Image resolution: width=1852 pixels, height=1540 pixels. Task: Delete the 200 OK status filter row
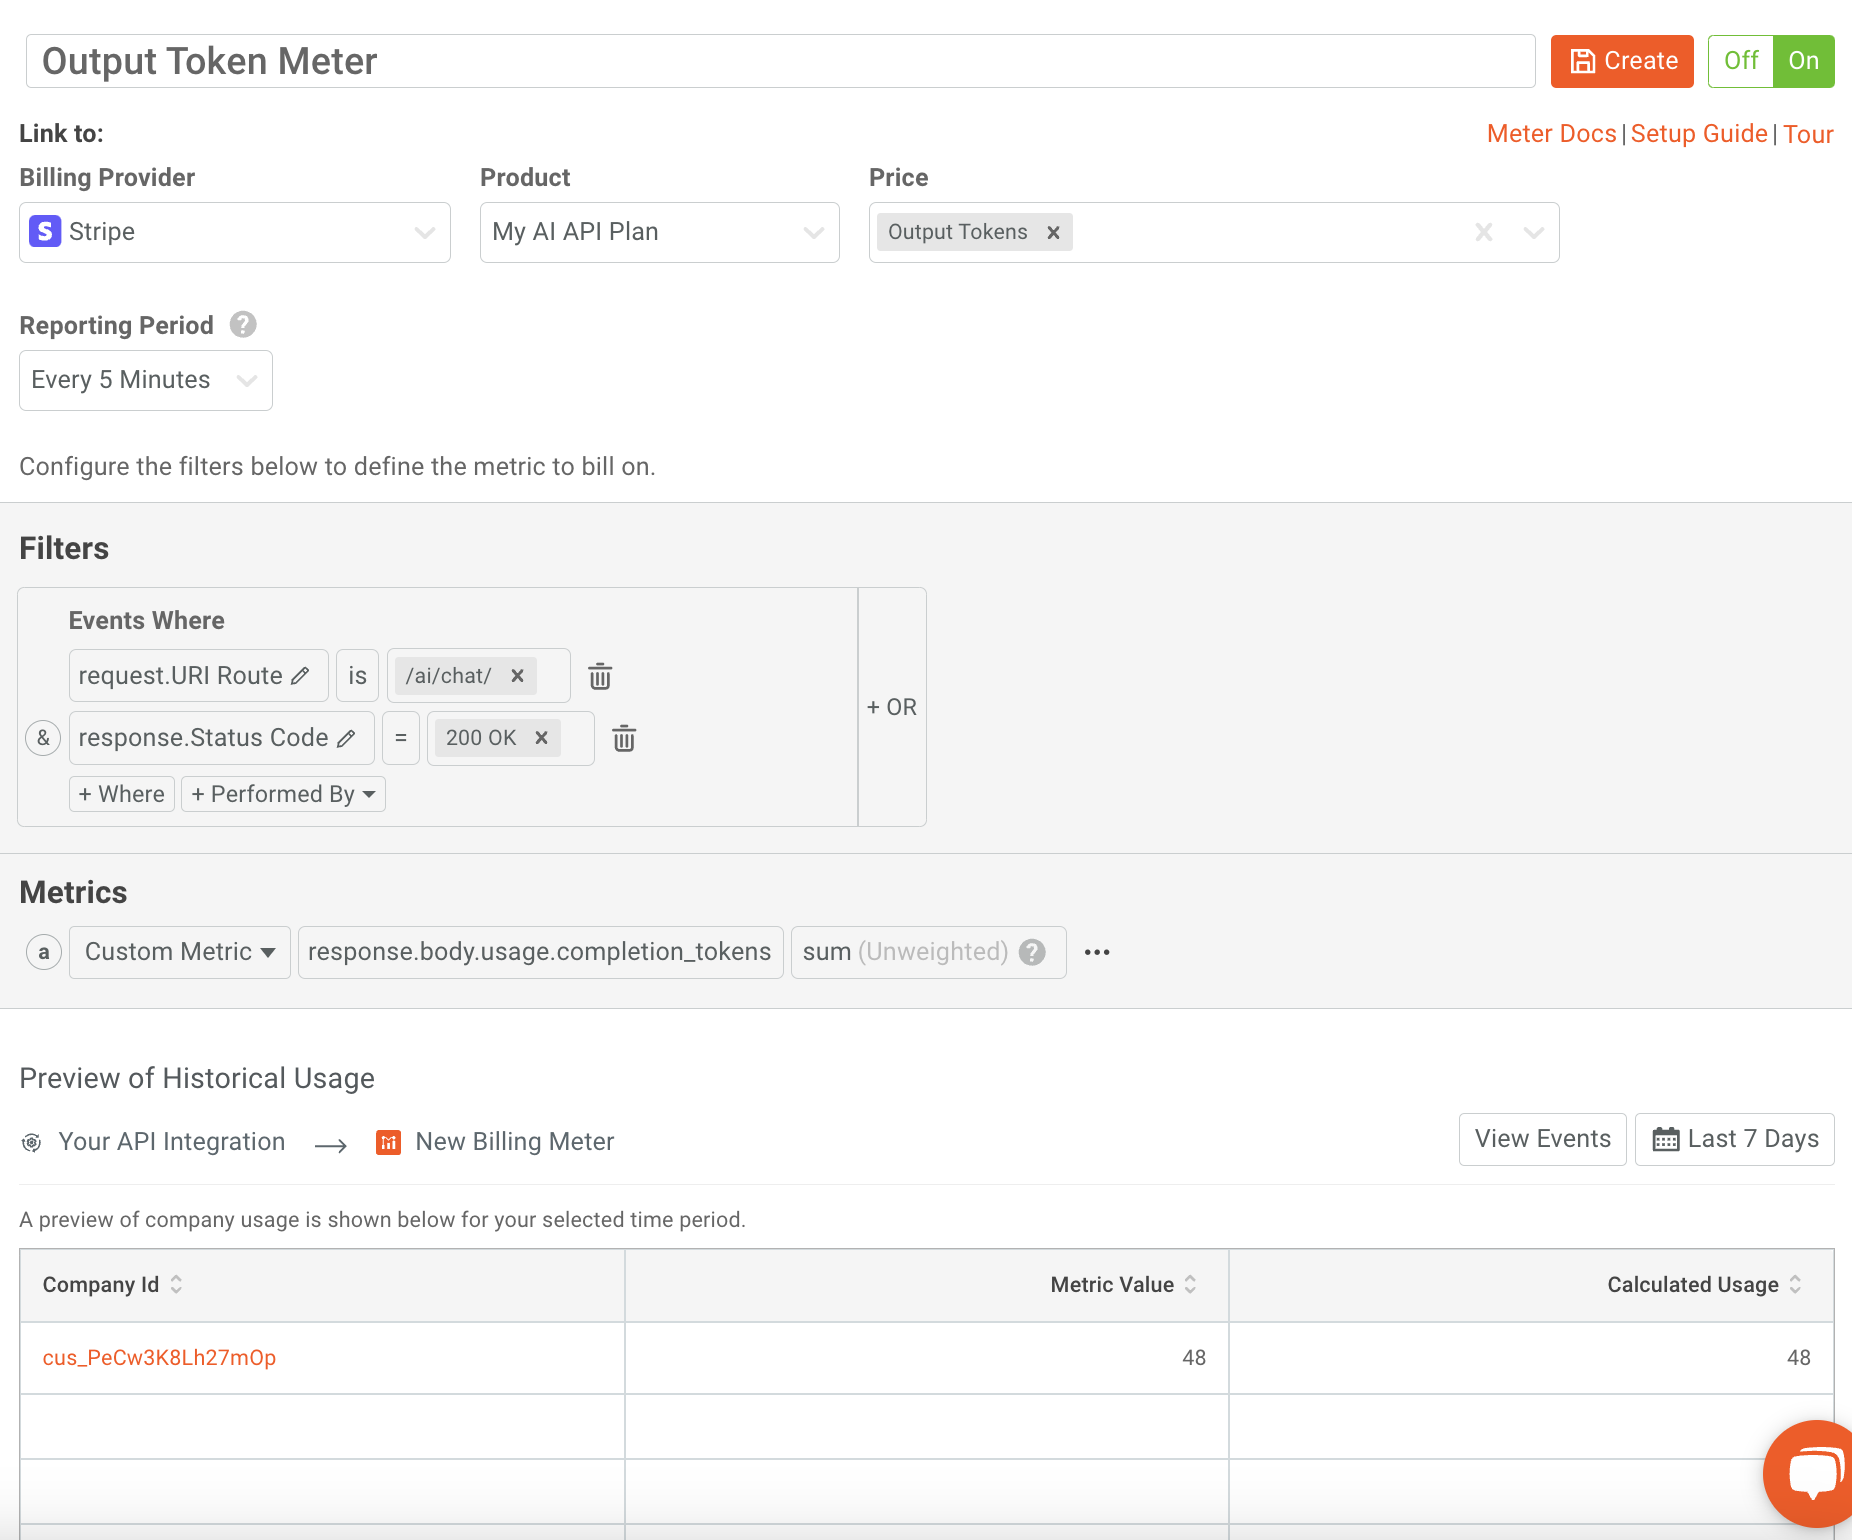pyautogui.click(x=624, y=739)
